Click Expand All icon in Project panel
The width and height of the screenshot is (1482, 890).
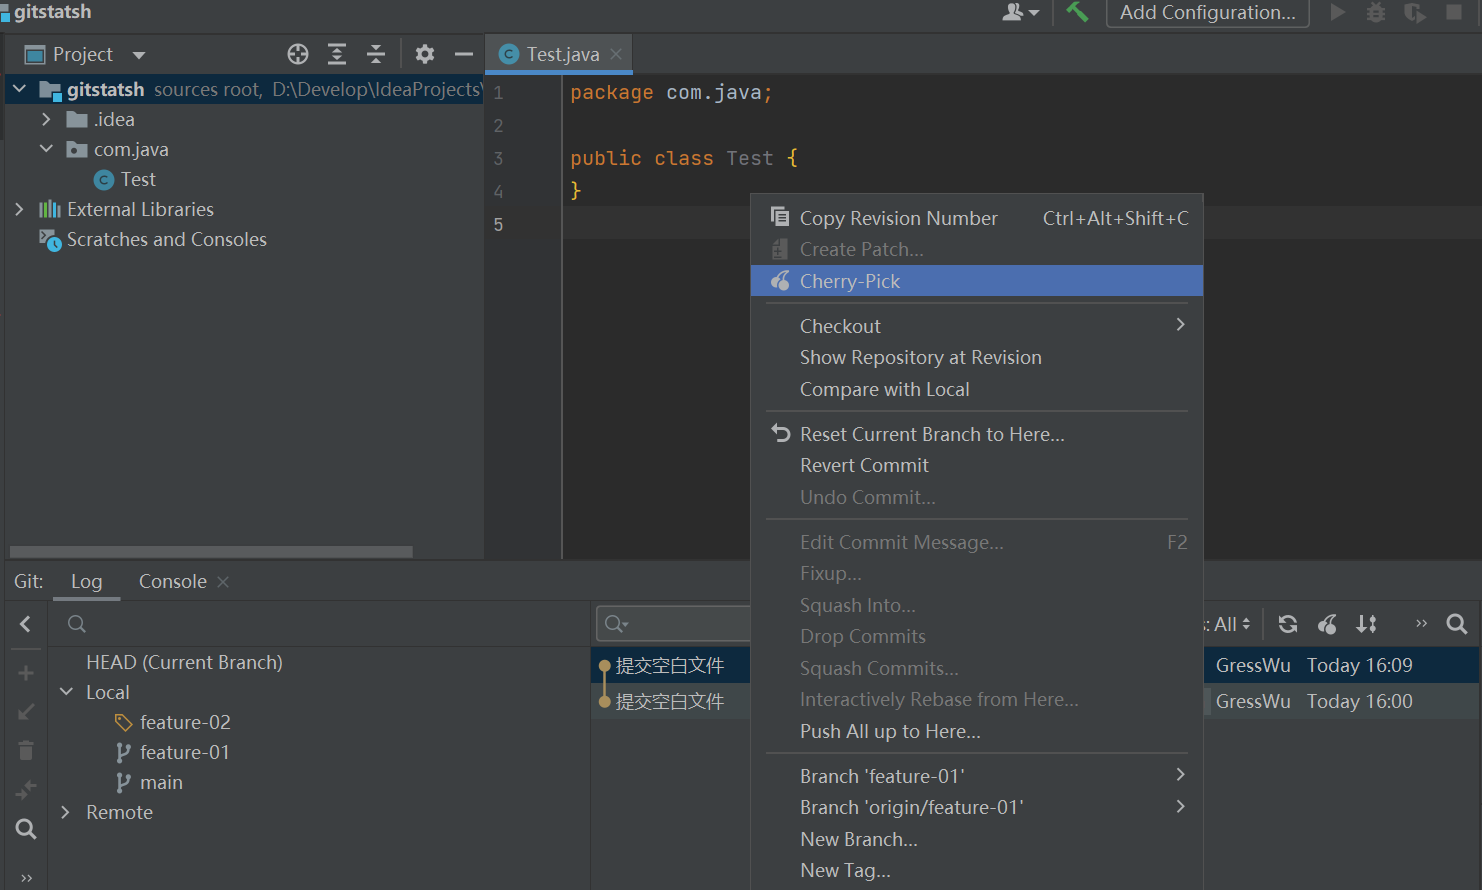(337, 54)
